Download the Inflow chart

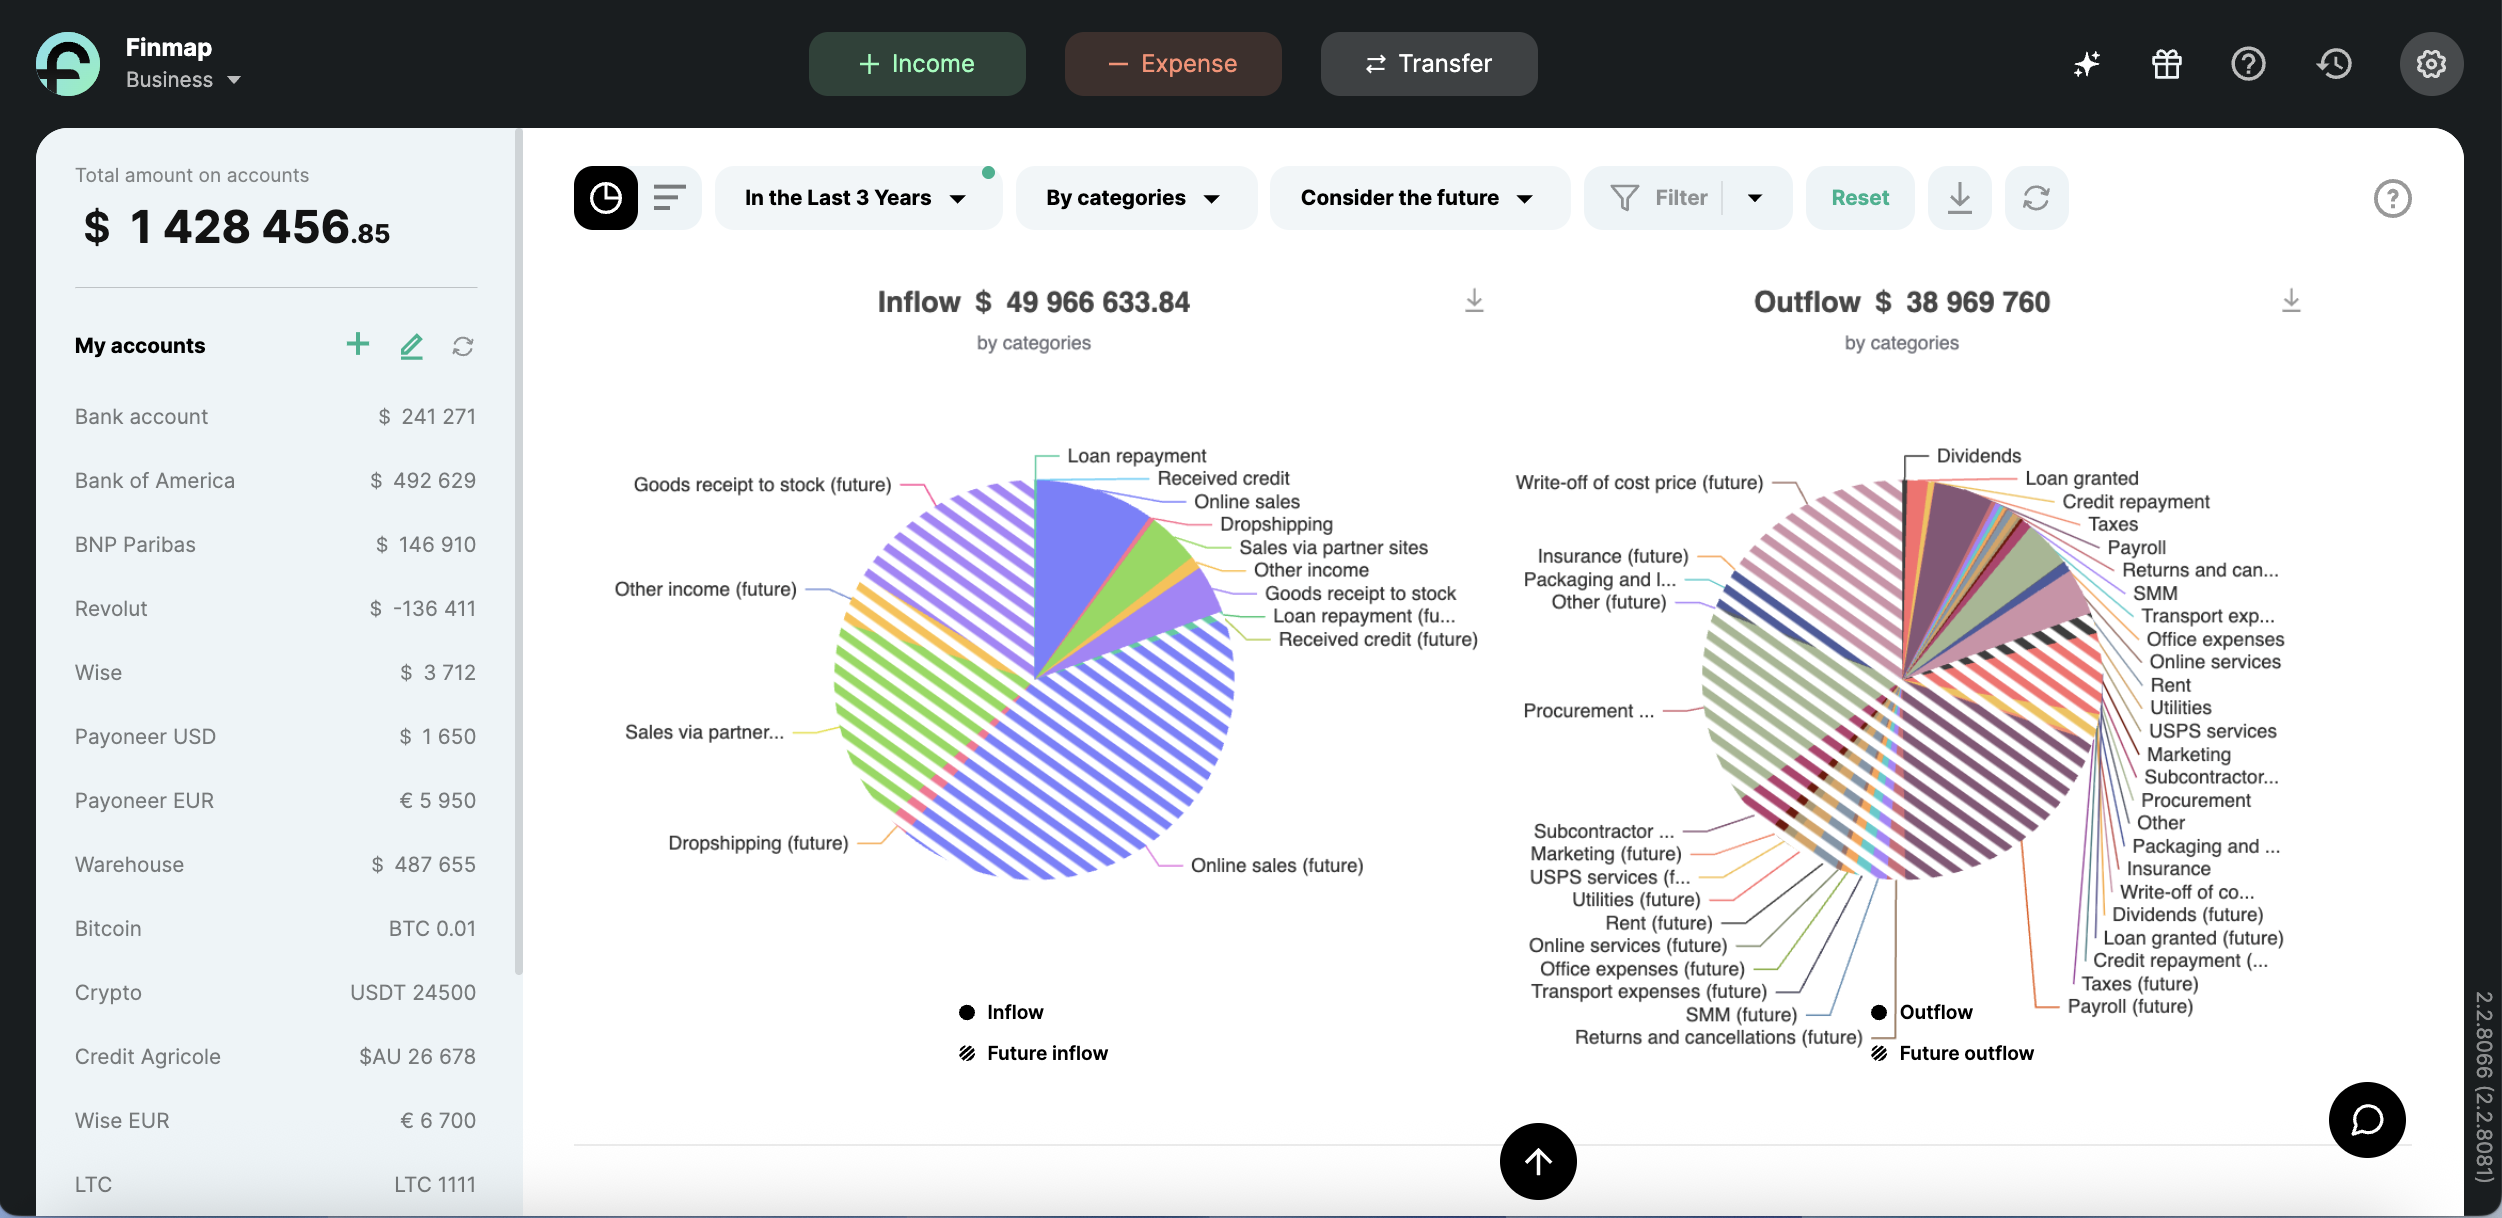click(1474, 301)
